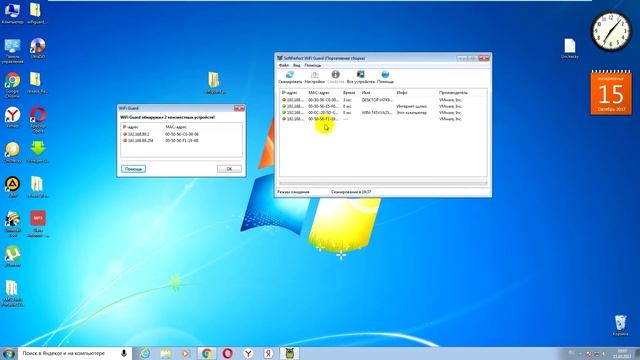Viewport: 640px width, 360px height.
Task: Select the Интернет-шлюз gateway row
Action: [x=383, y=106]
